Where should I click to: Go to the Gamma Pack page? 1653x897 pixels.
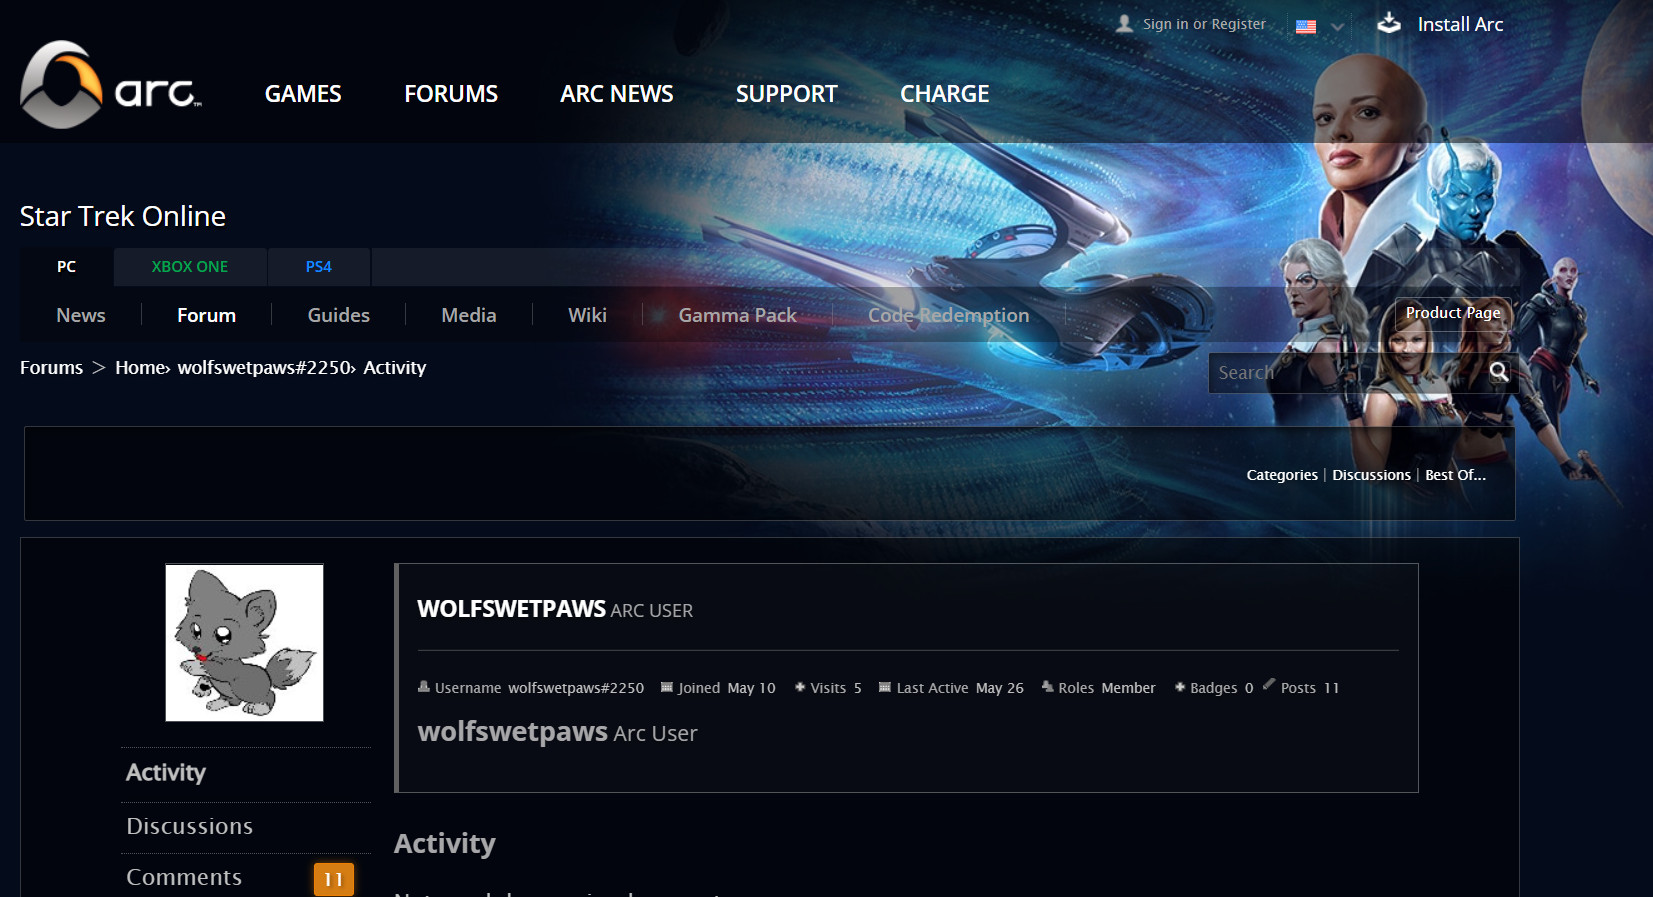point(737,315)
